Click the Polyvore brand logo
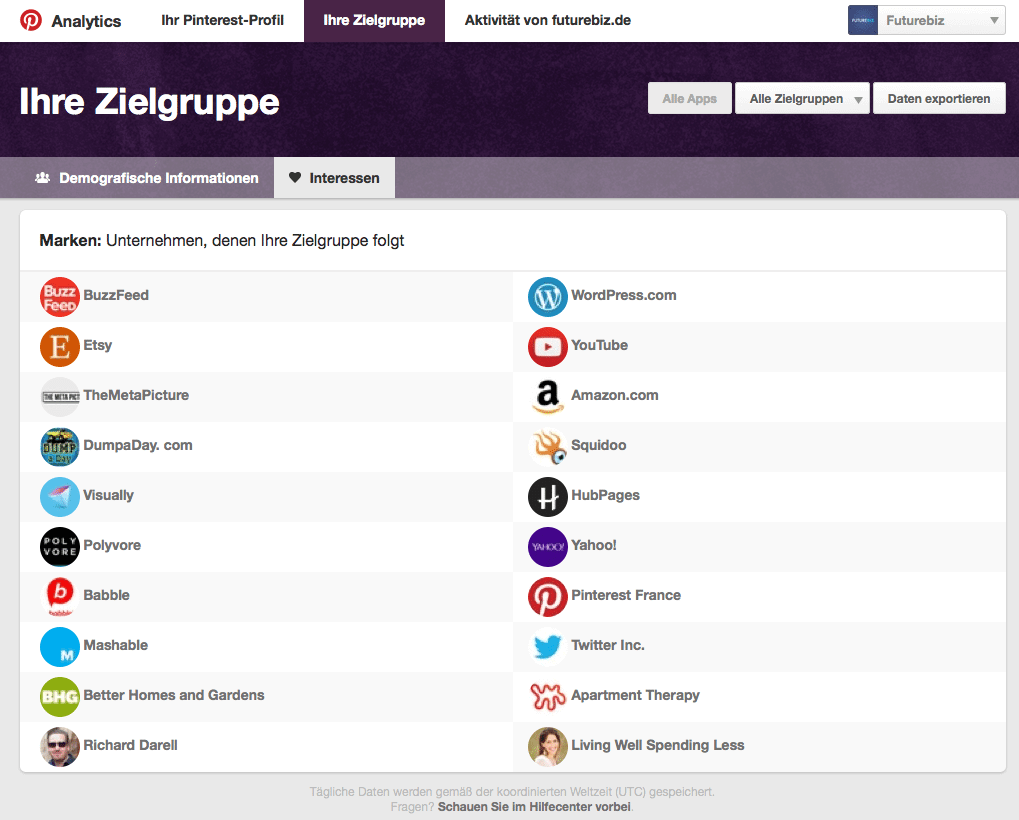 click(60, 547)
